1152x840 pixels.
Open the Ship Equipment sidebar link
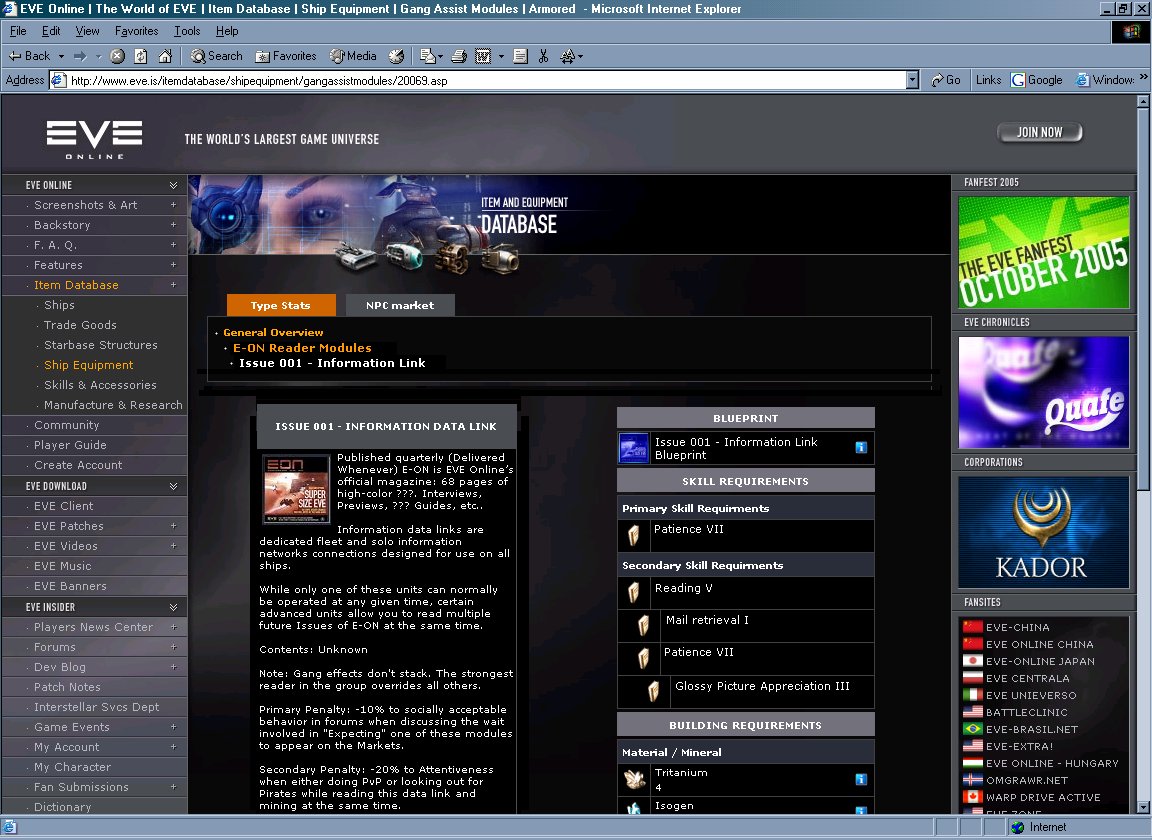pos(88,365)
